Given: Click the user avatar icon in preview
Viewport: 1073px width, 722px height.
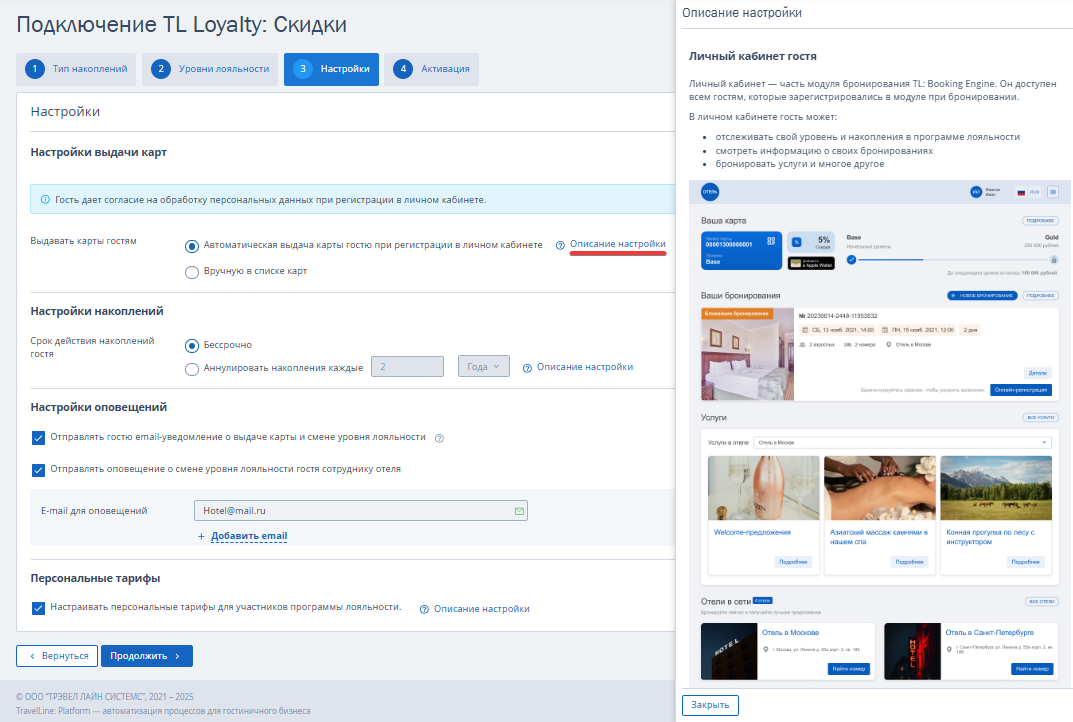Looking at the screenshot, I should (977, 192).
